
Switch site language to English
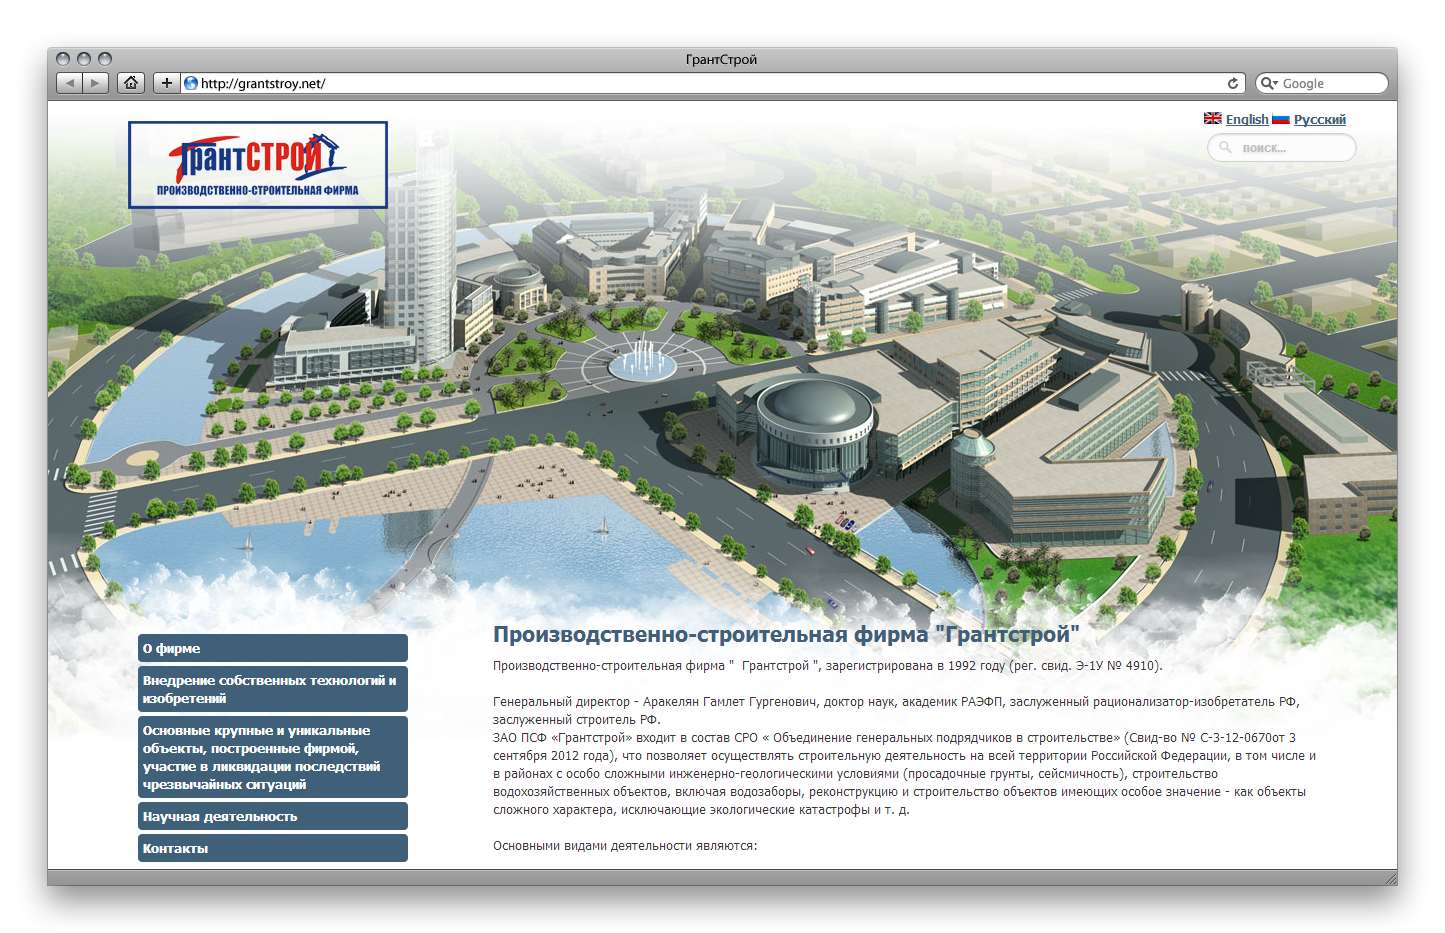(1247, 119)
